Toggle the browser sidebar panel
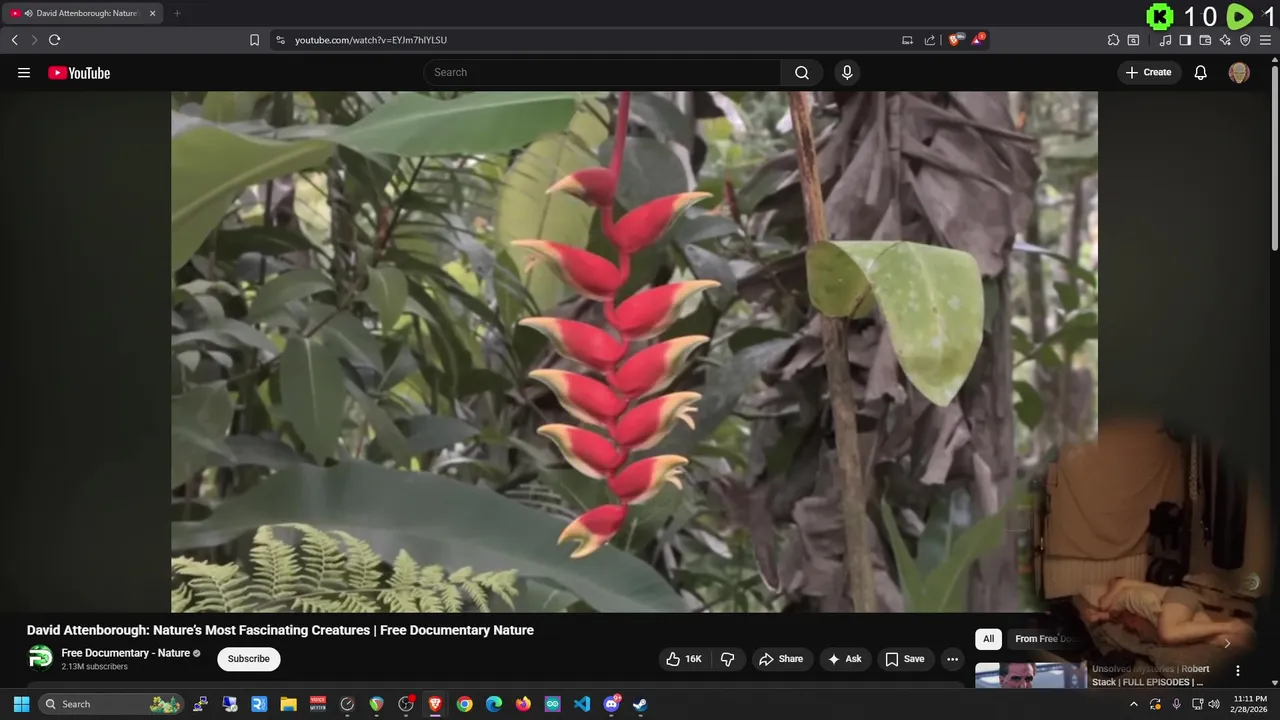This screenshot has height=720, width=1280. (x=1185, y=40)
